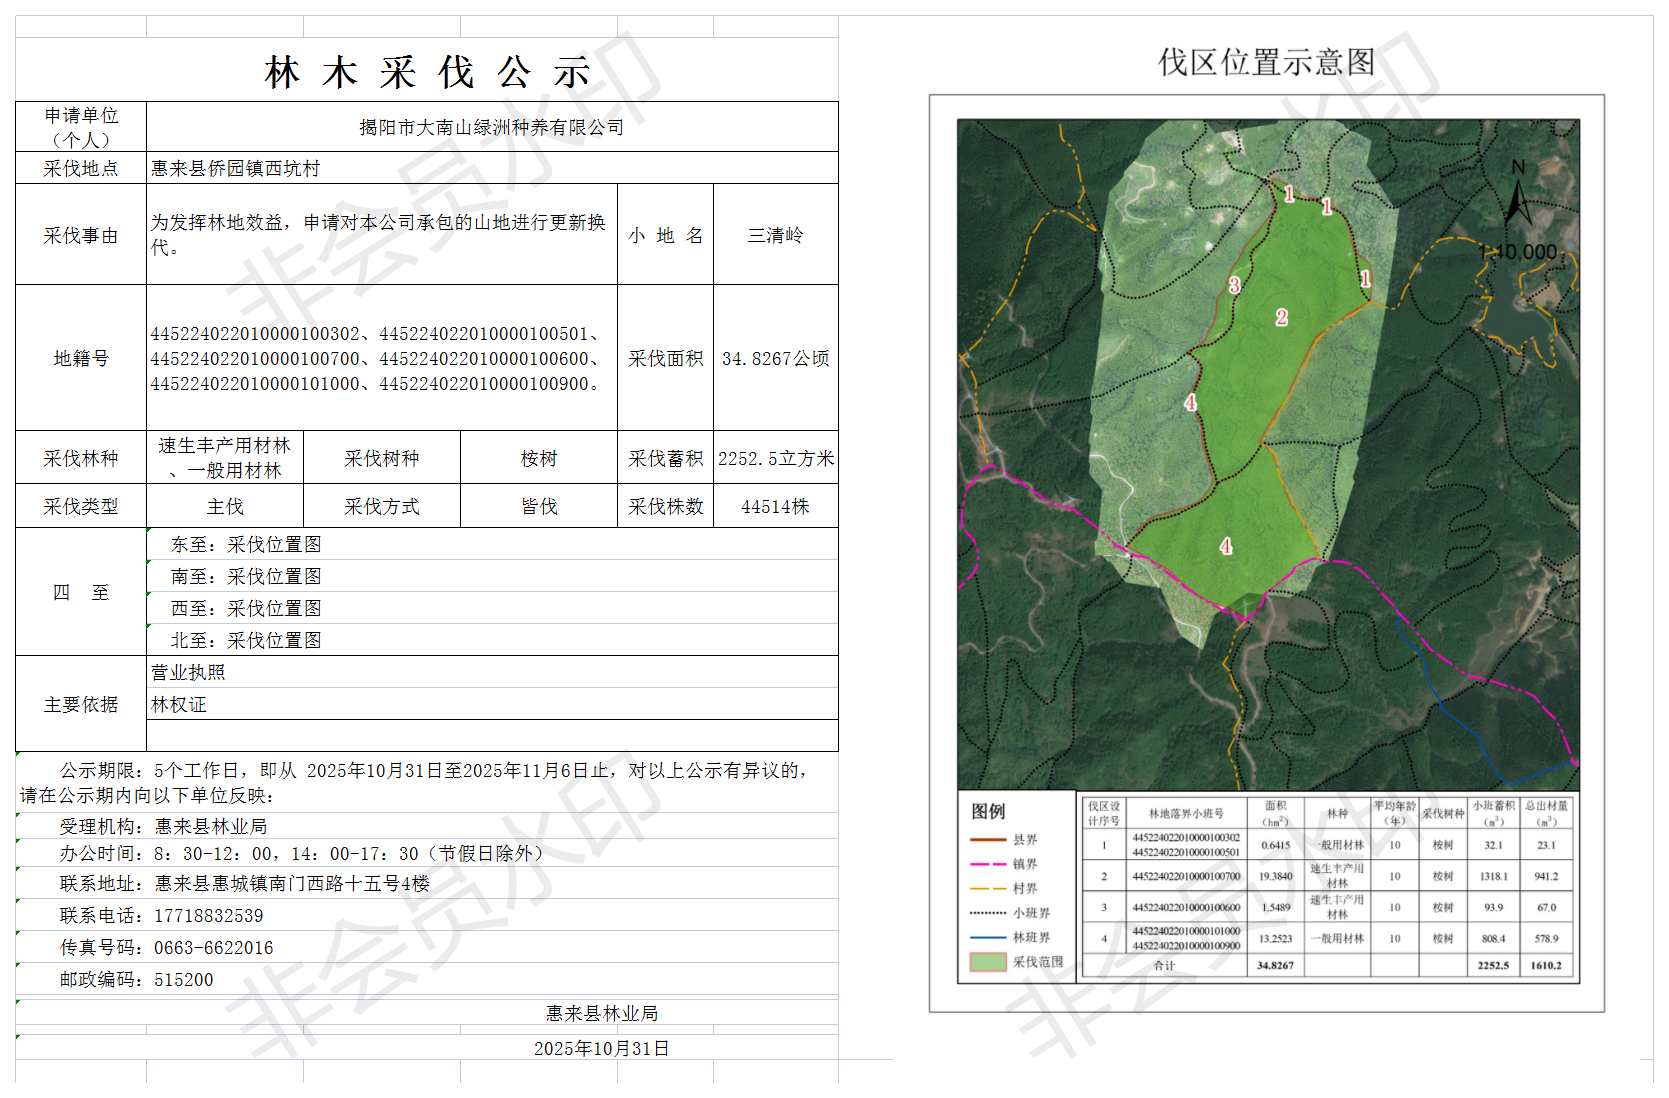
Task: Select the 合计 cell in the map table
Action: pyautogui.click(x=1164, y=966)
